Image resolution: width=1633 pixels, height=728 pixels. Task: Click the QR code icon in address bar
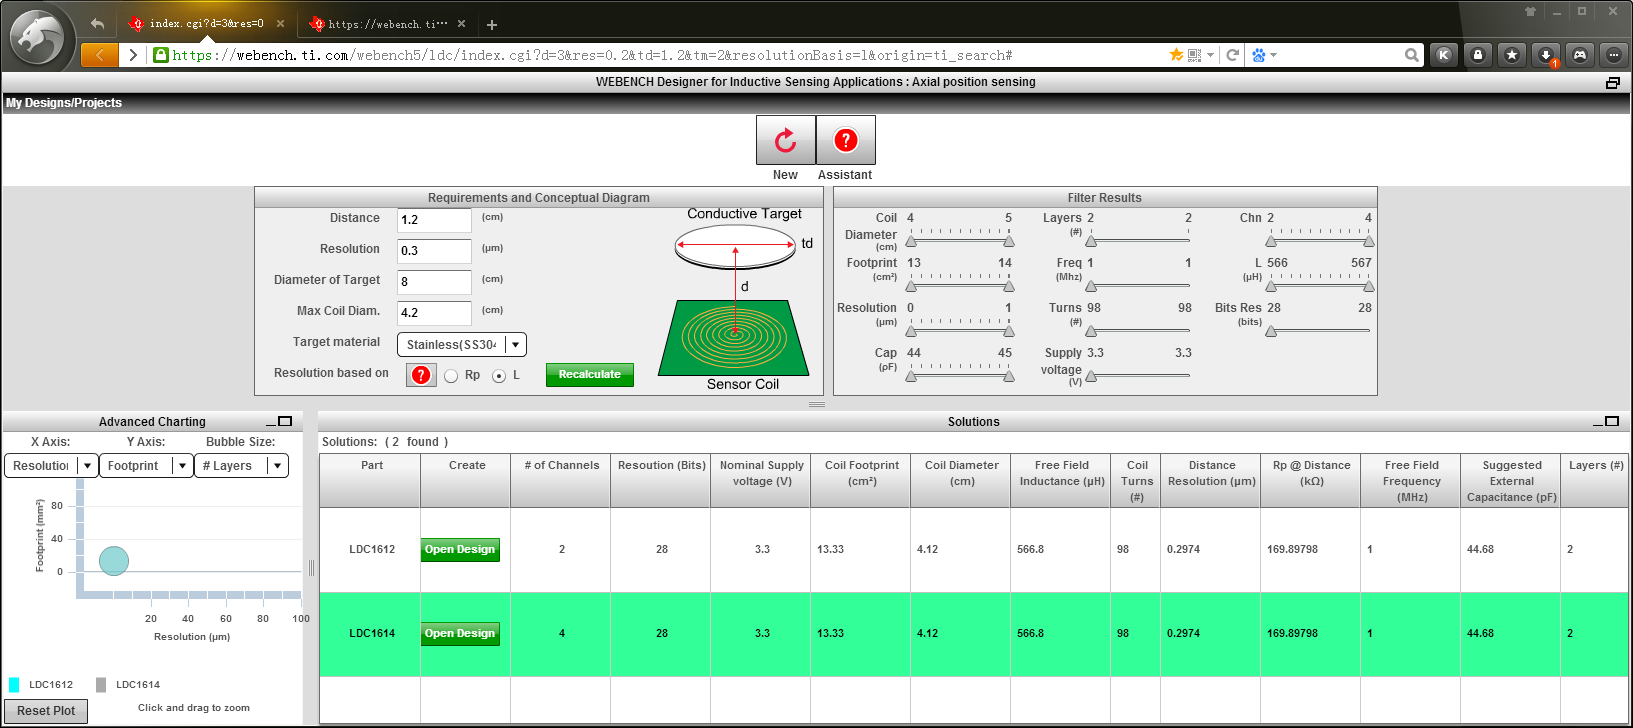[x=1194, y=55]
